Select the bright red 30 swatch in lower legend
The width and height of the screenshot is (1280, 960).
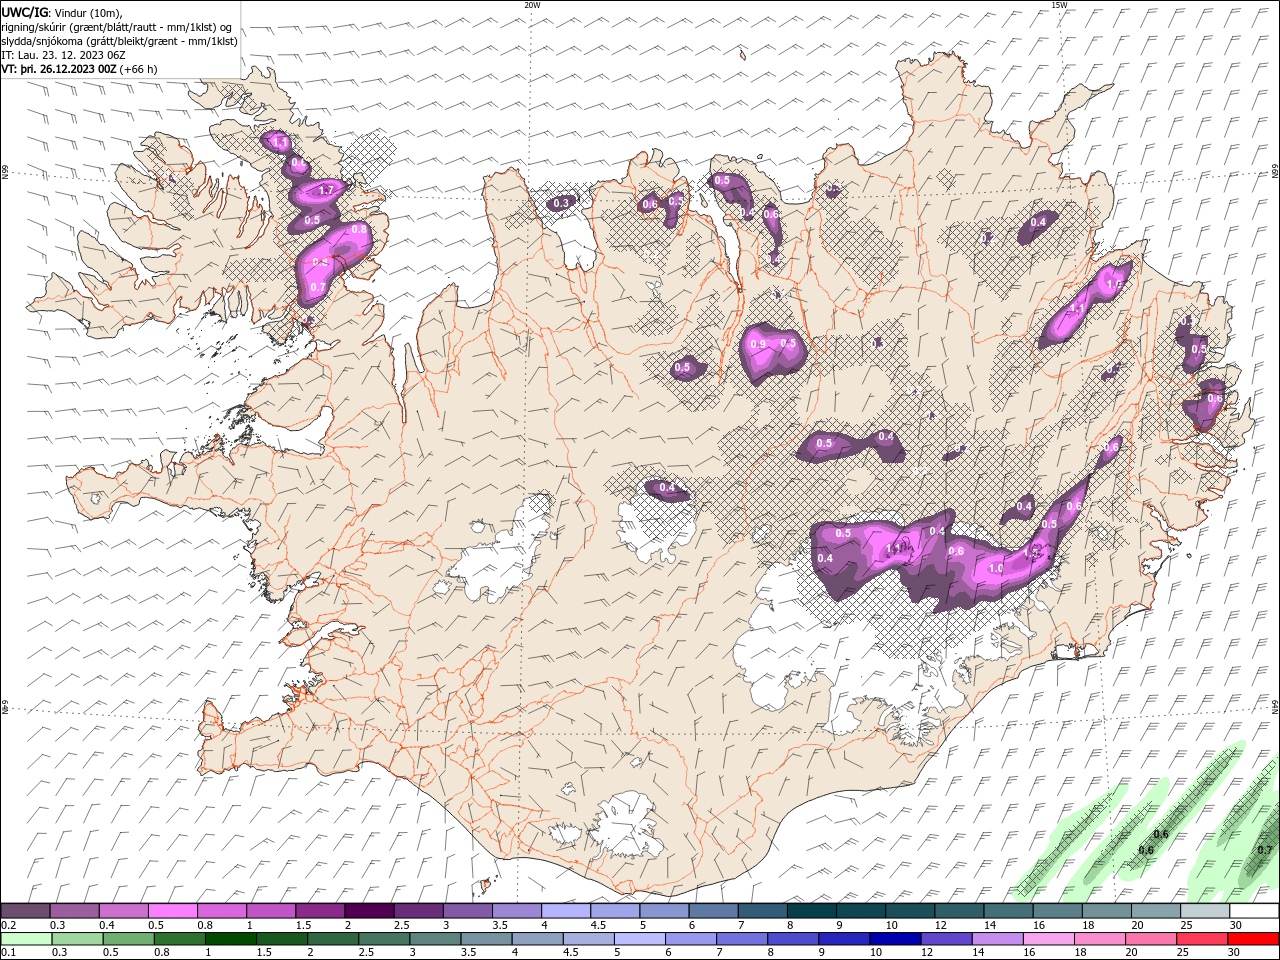1252,939
